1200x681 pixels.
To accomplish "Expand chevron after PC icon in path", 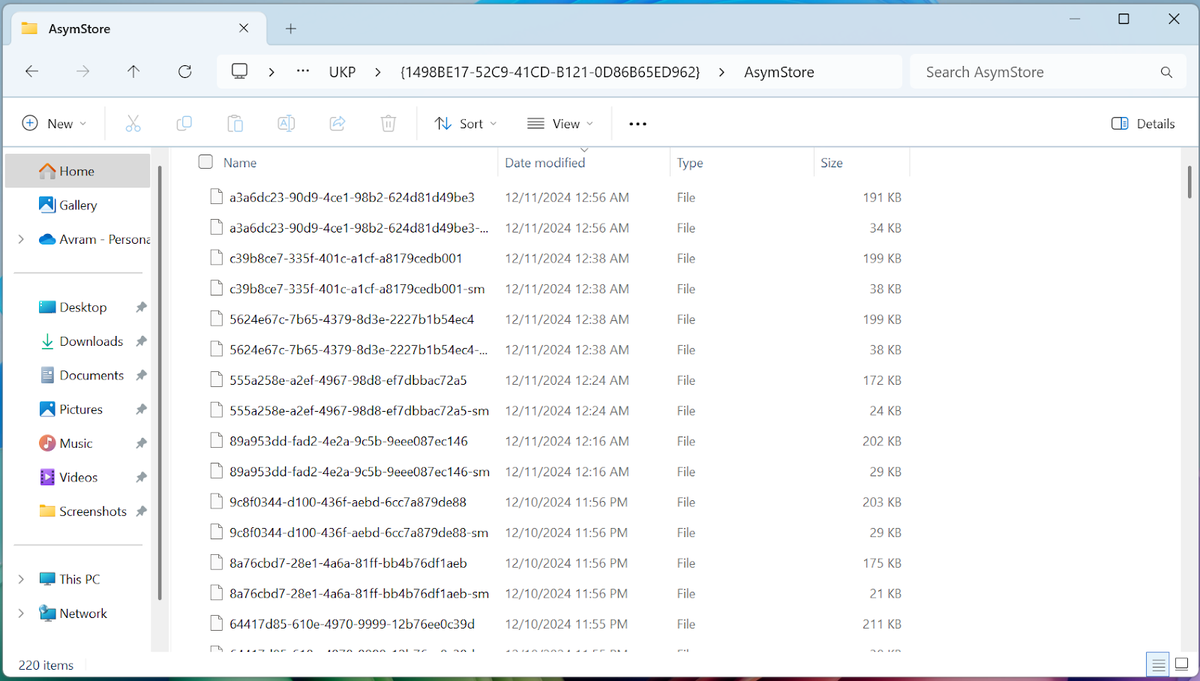I will coord(271,72).
